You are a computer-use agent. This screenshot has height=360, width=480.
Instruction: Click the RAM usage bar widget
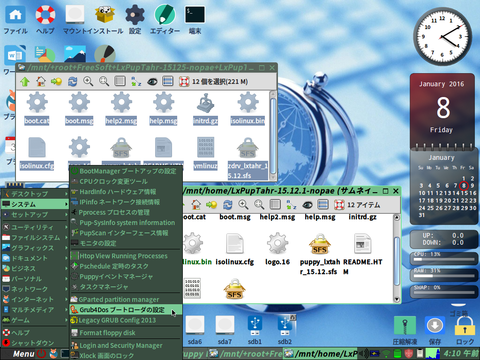pos(443,274)
